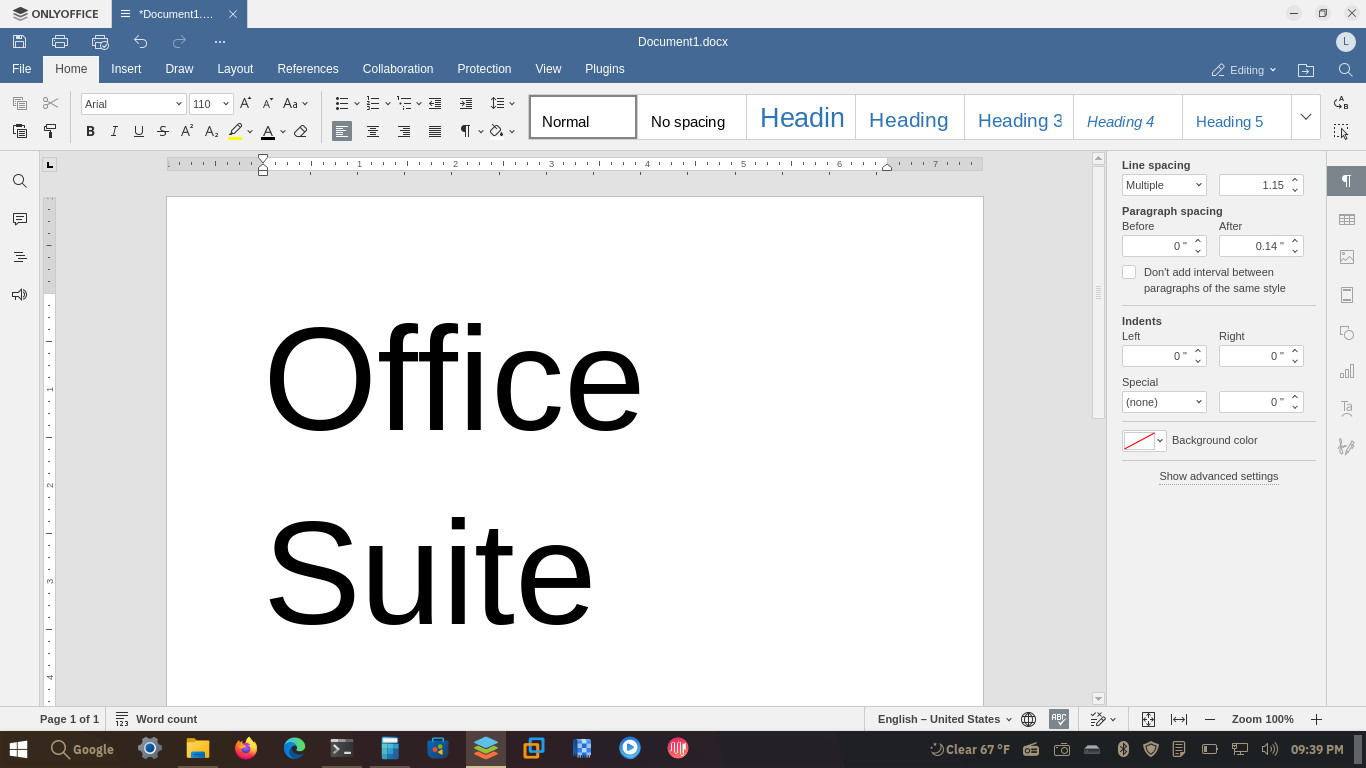
Task: Toggle italic formatting
Action: coord(114,131)
